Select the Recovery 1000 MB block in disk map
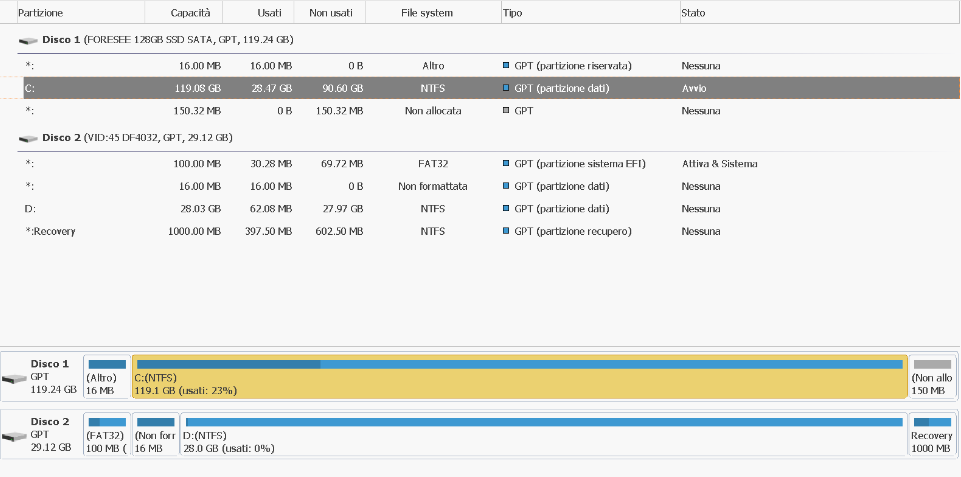This screenshot has width=961, height=477. 932,434
